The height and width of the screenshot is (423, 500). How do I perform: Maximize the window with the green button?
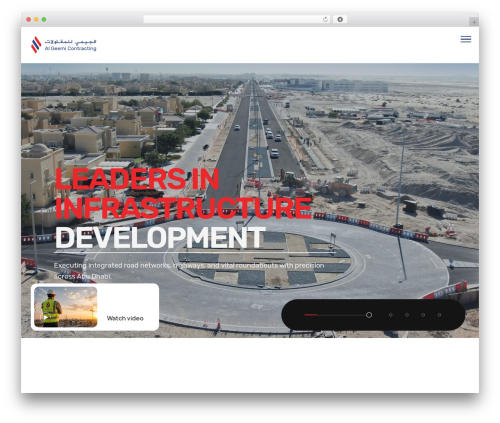point(44,20)
